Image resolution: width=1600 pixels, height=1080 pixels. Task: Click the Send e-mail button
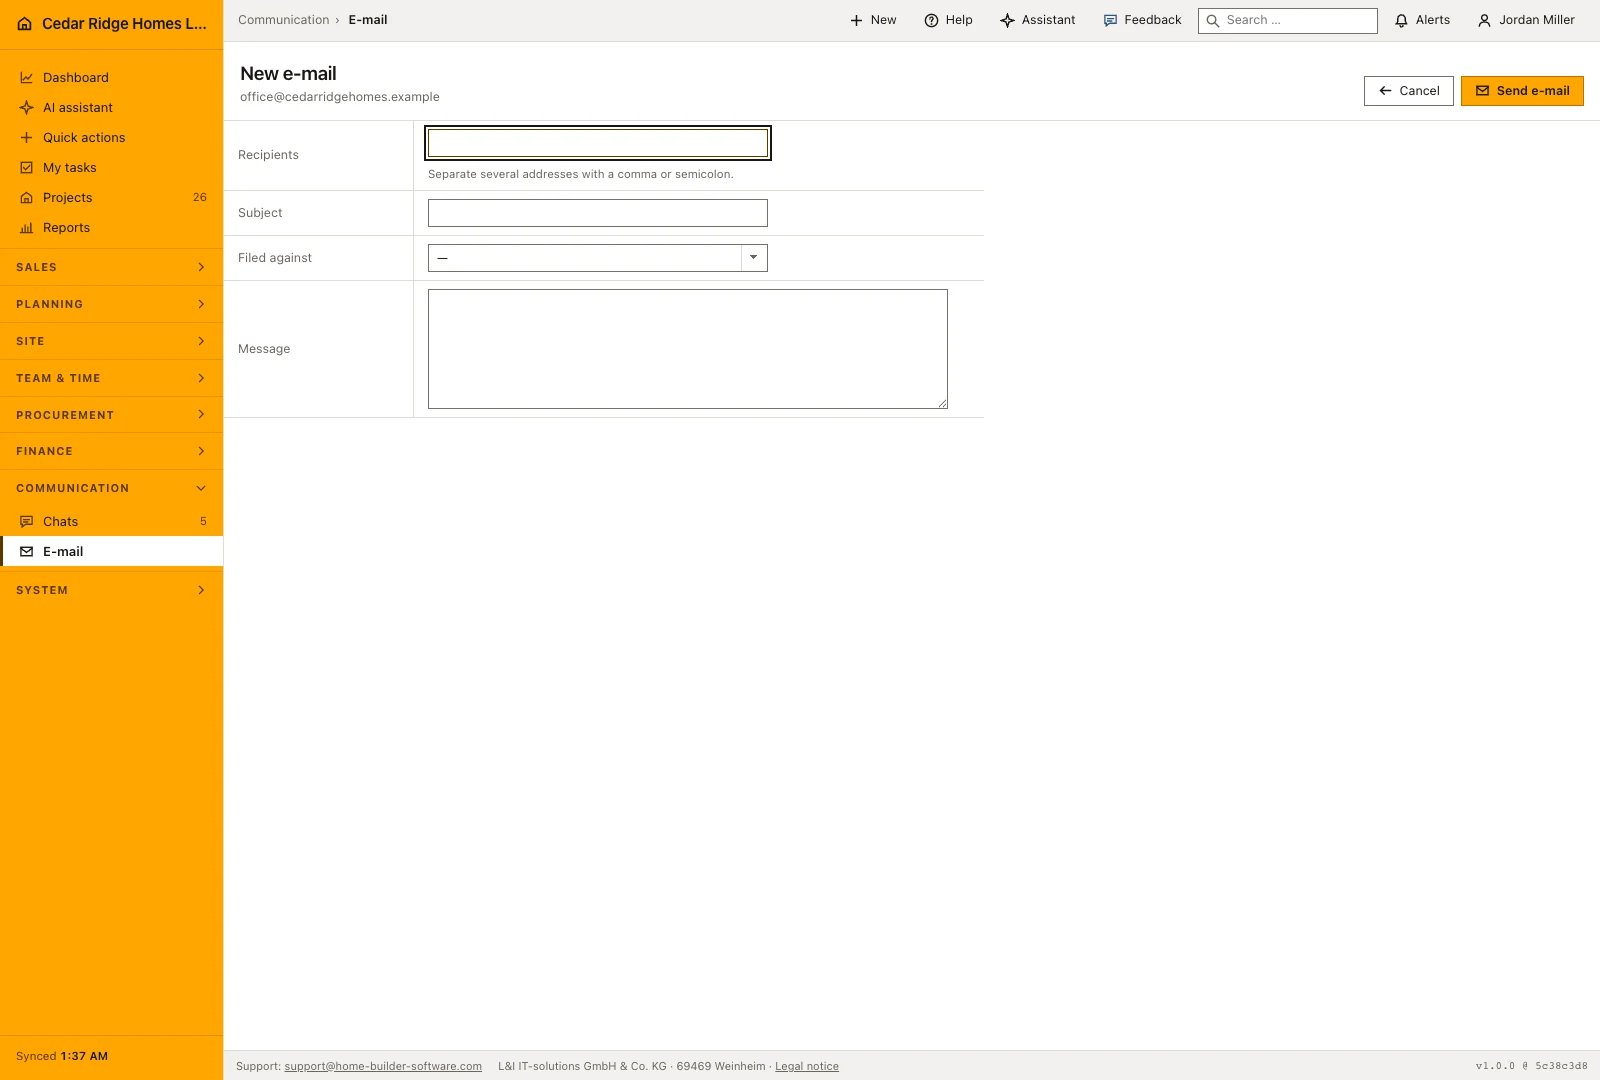1522,91
